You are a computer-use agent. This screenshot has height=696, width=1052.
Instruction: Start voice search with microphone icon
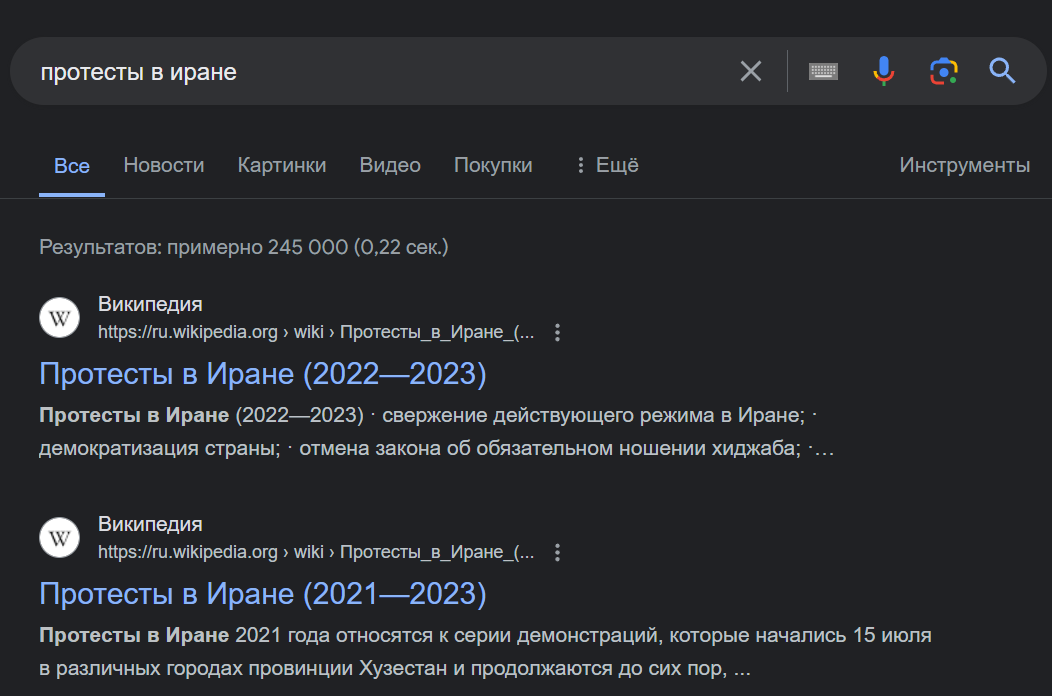[x=883, y=71]
